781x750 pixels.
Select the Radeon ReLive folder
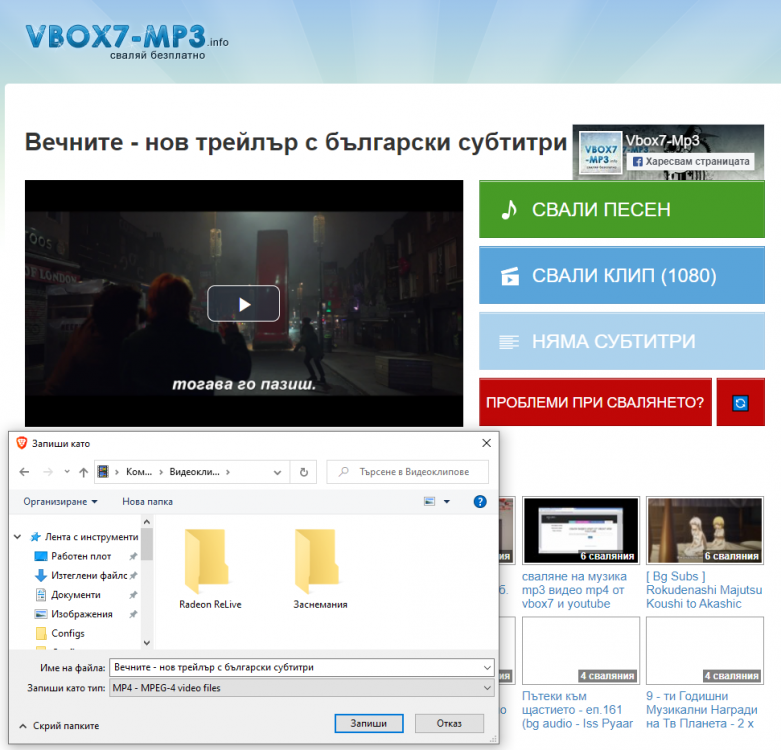tap(210, 569)
